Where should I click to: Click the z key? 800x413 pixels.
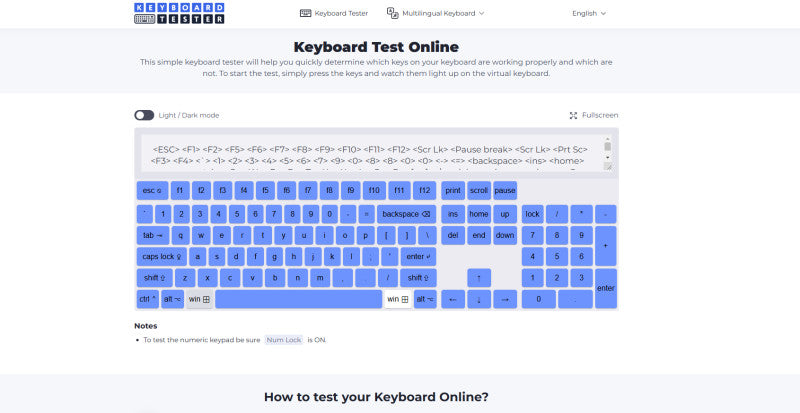185,278
